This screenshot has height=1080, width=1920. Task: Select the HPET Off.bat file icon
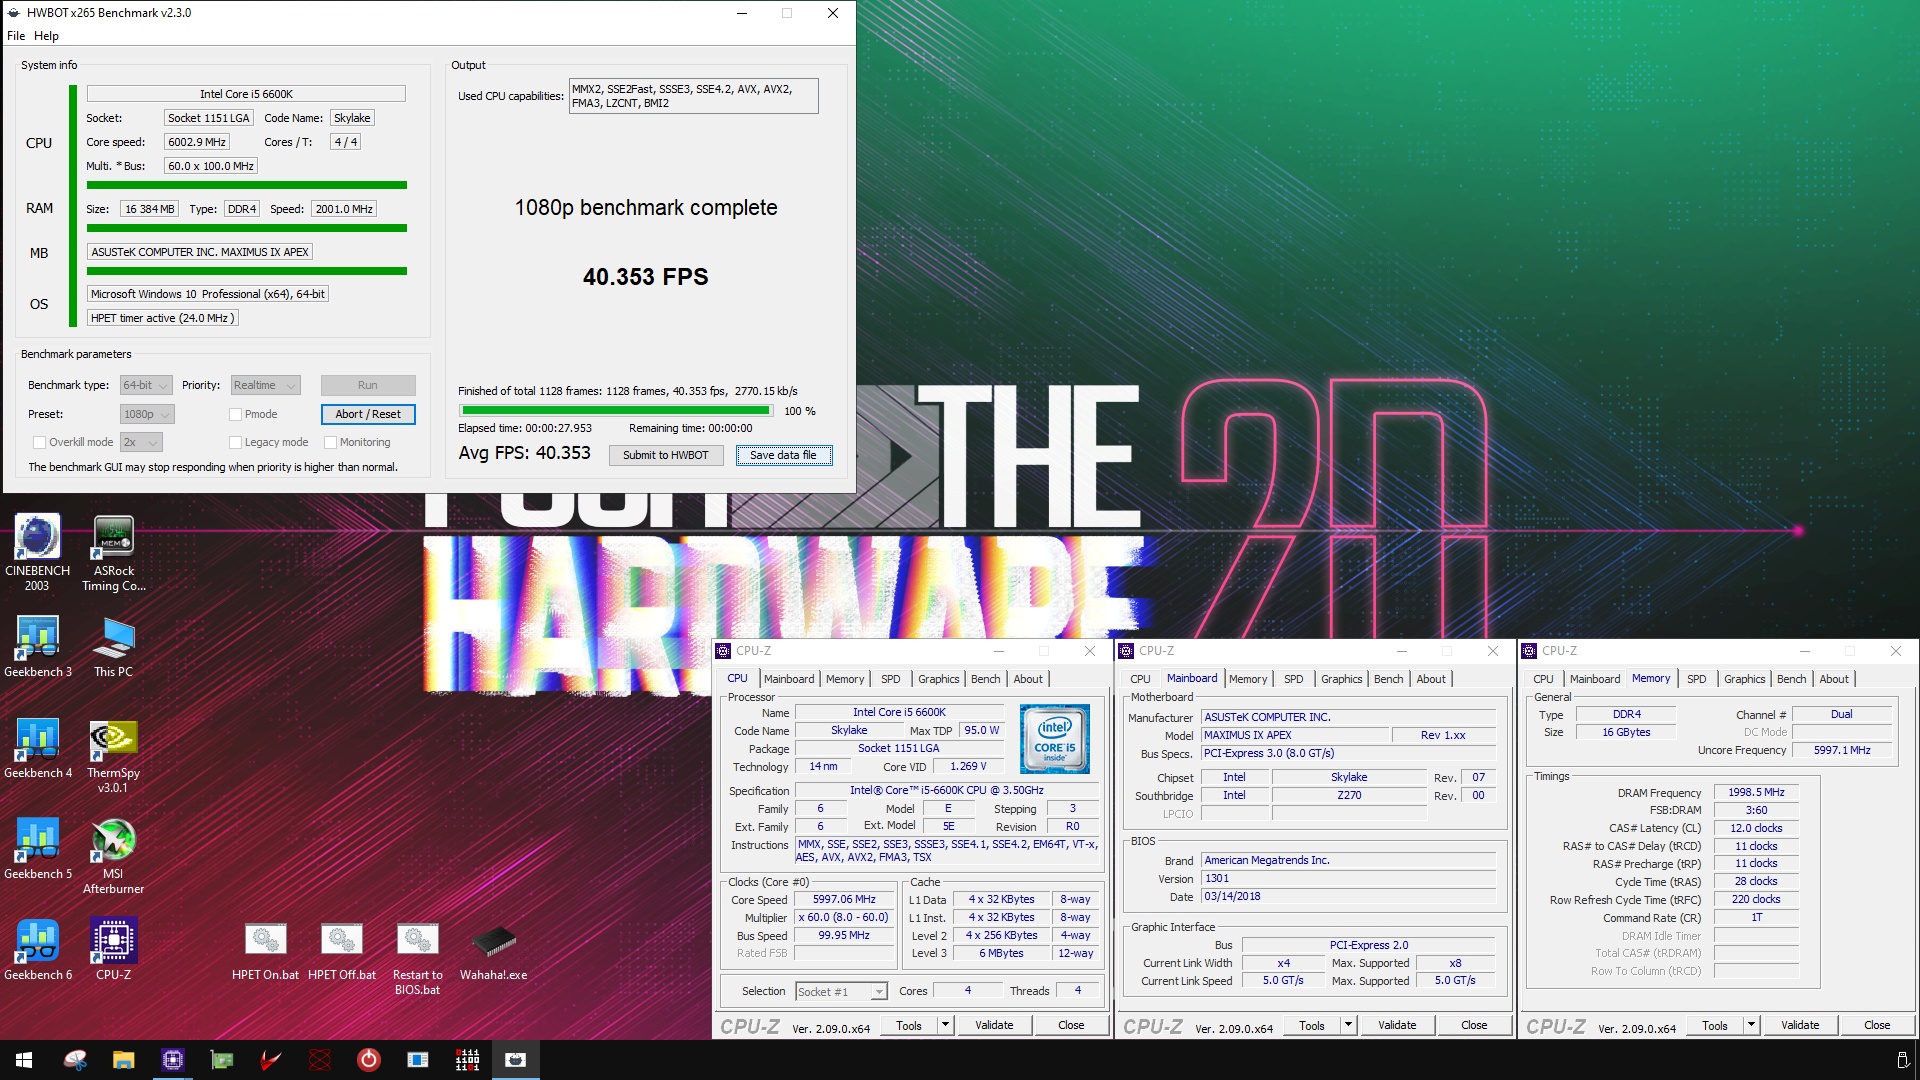342,951
